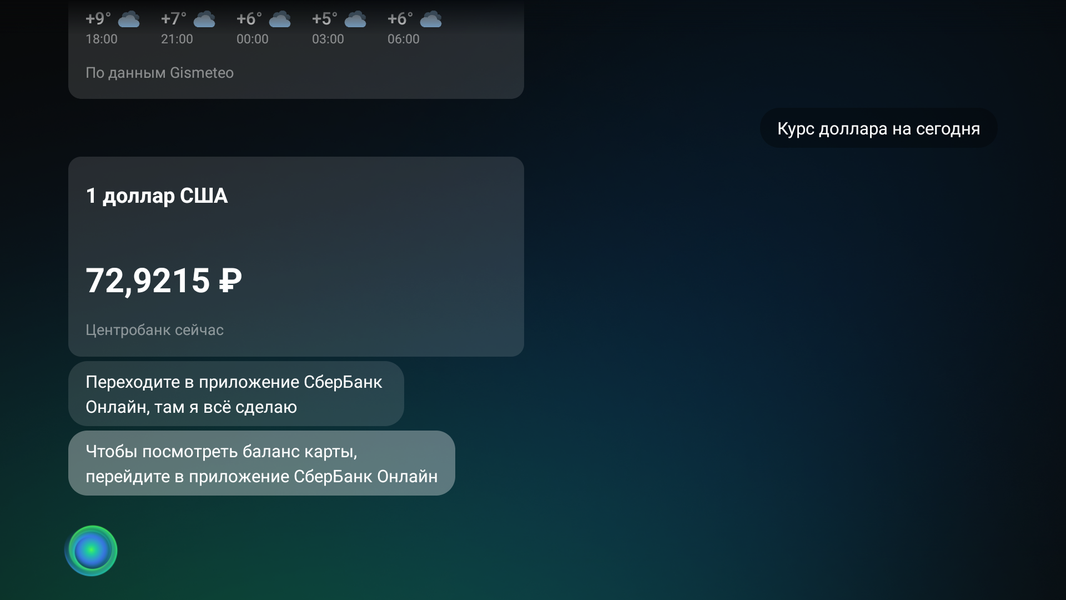Activate the Salute assistant orb button

click(x=91, y=550)
